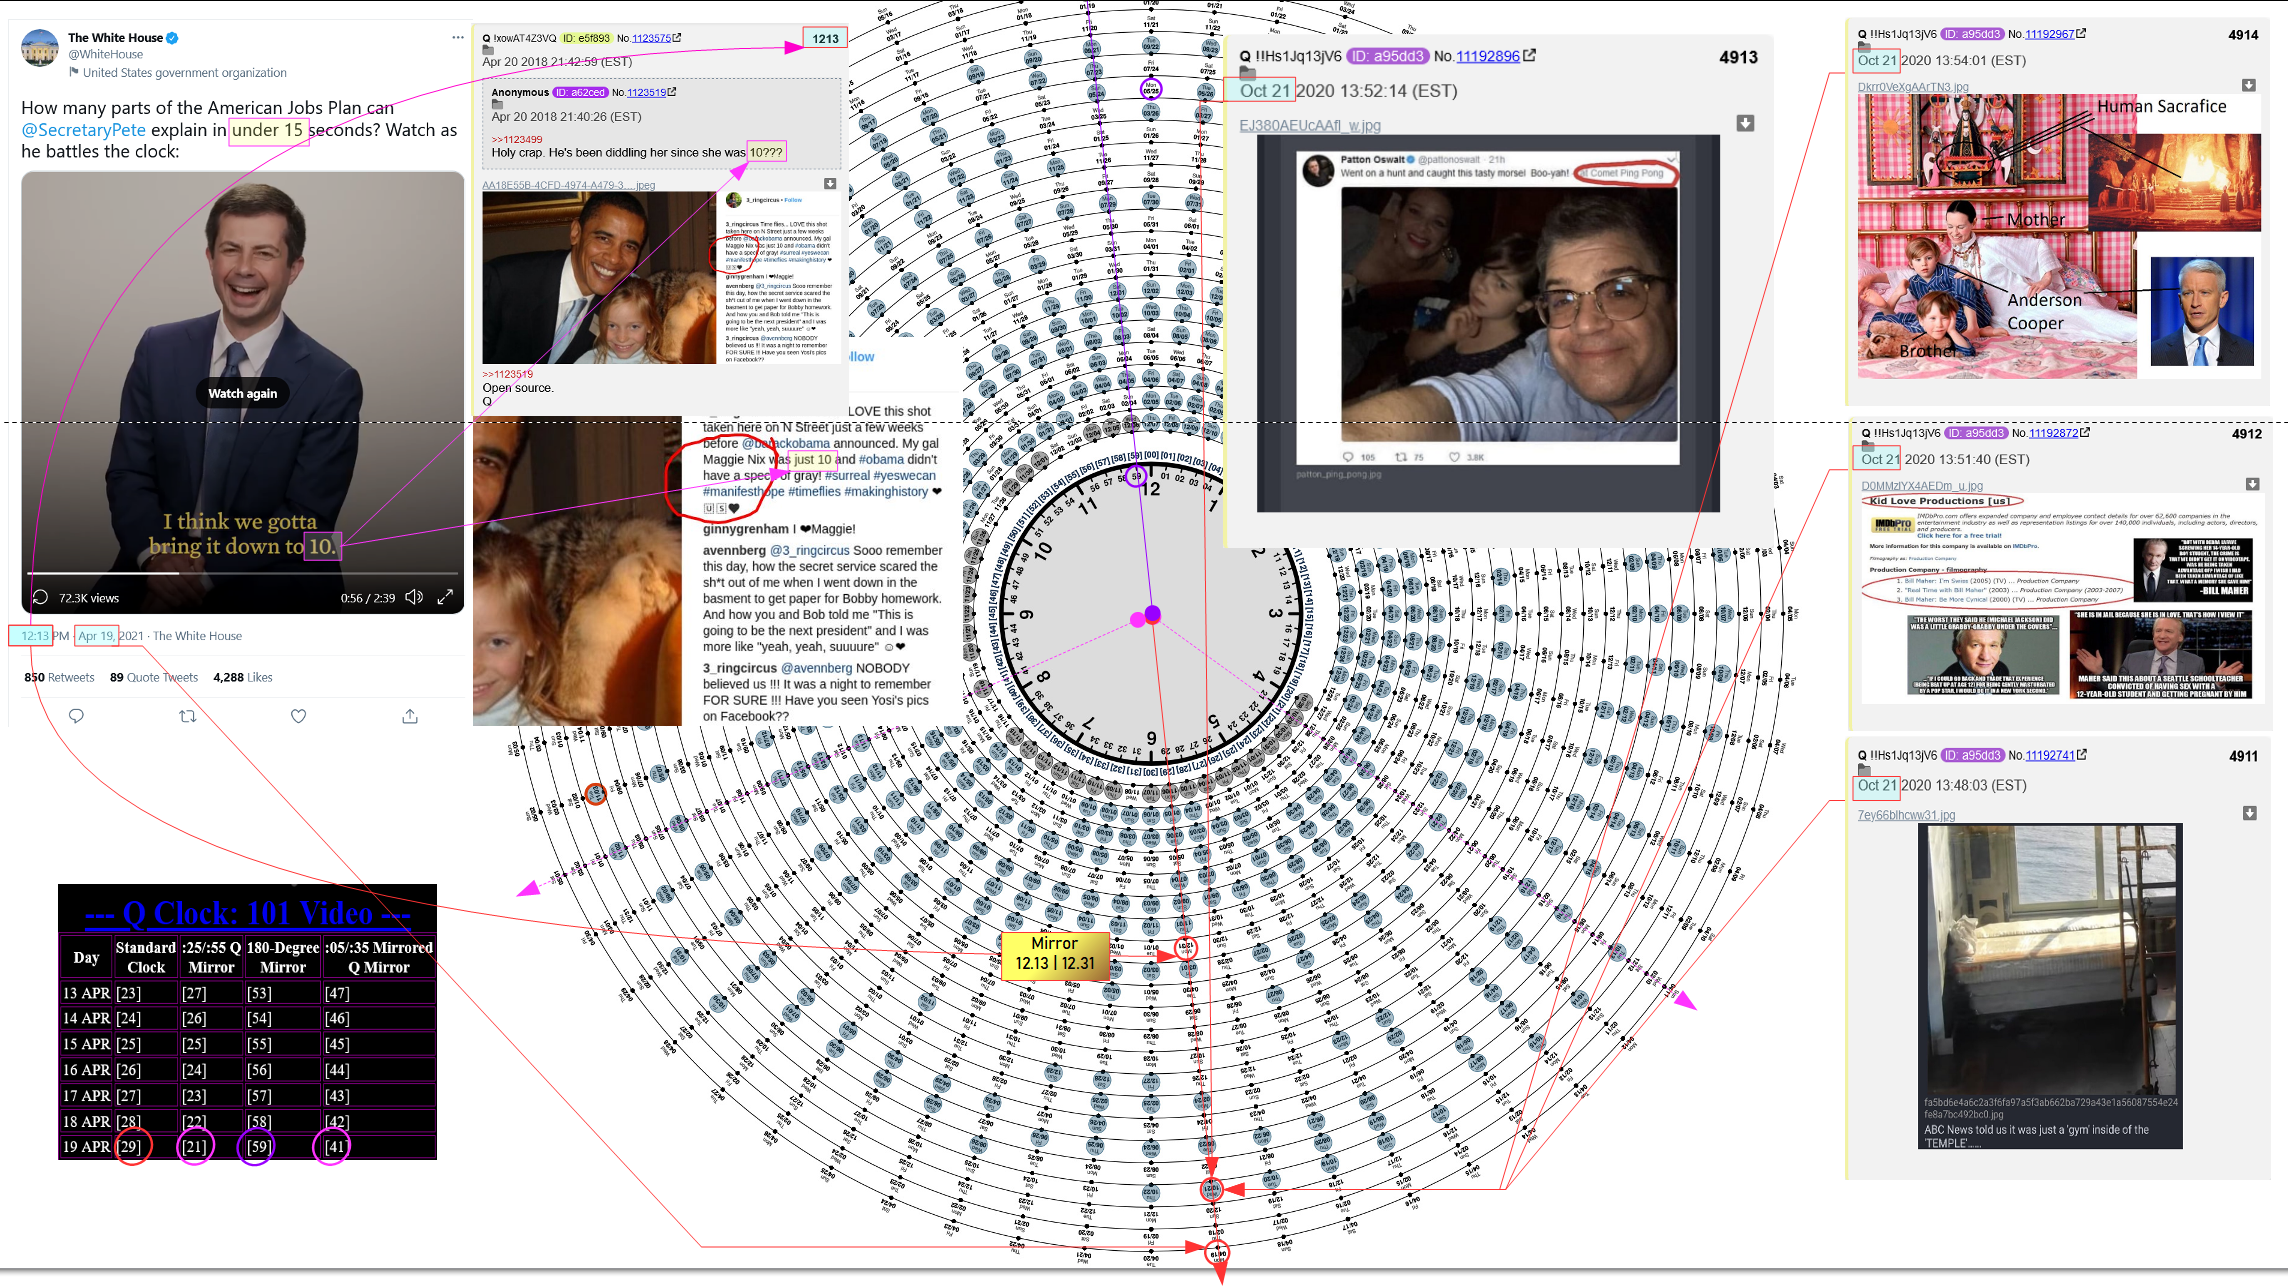Click the video progress bar
The height and width of the screenshot is (1287, 2288).
(x=243, y=573)
